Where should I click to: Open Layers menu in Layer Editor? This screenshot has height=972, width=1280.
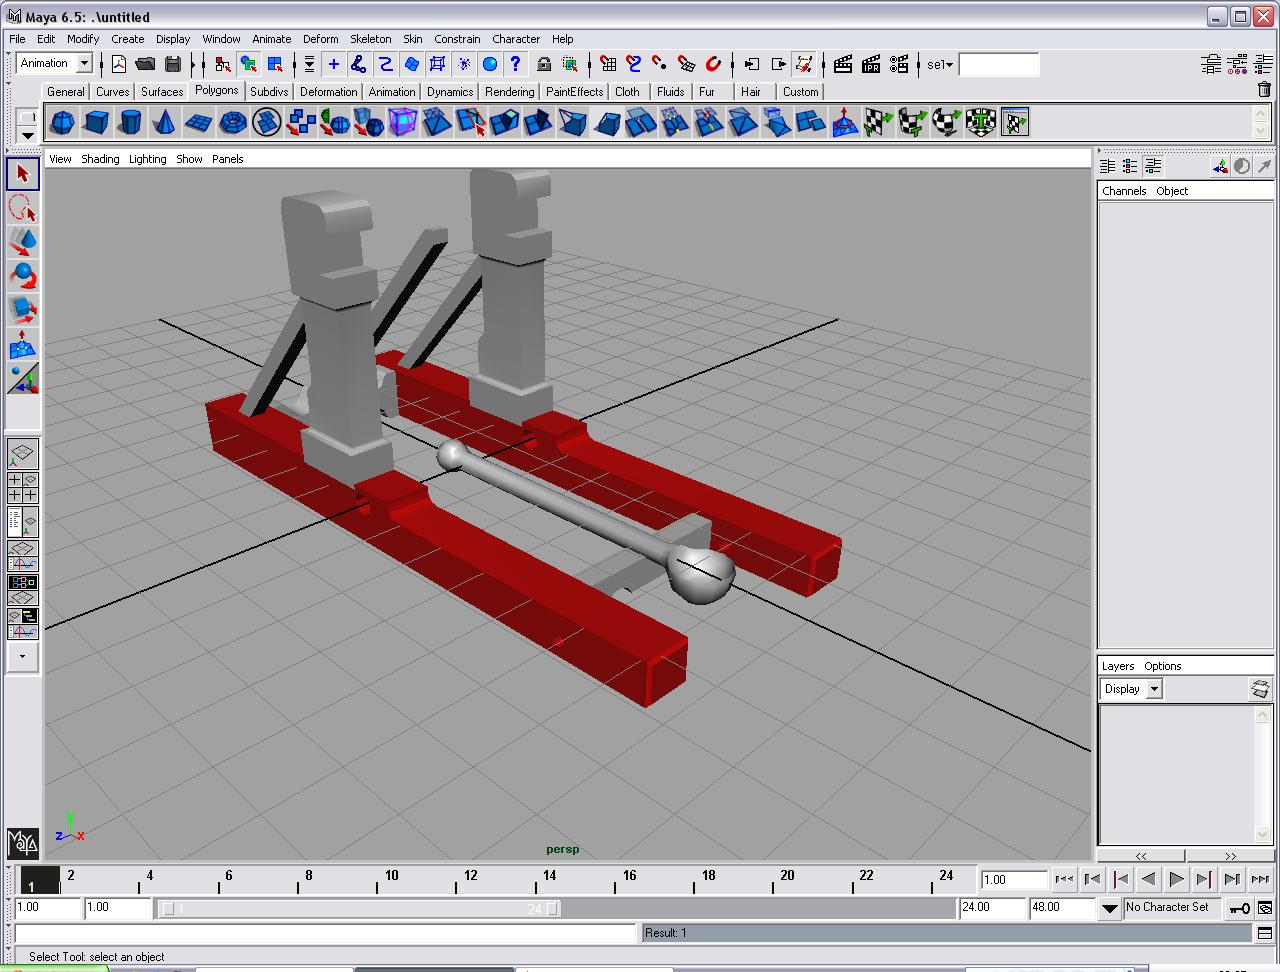[x=1118, y=666]
